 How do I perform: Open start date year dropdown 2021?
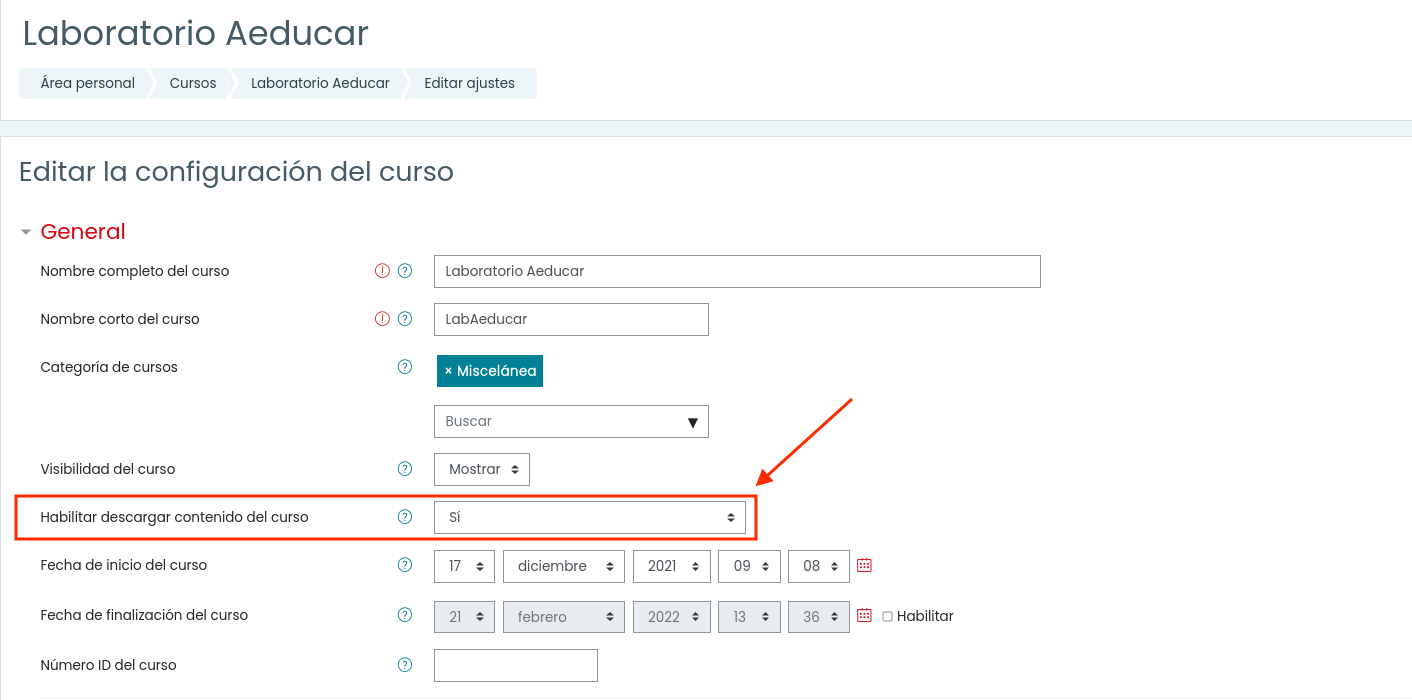[672, 566]
